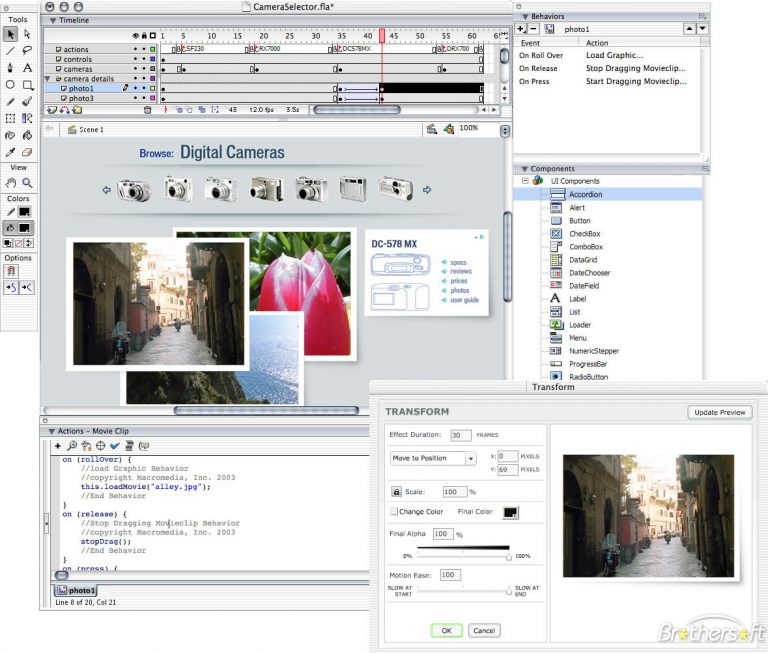Select the Subselection tool

(27, 34)
